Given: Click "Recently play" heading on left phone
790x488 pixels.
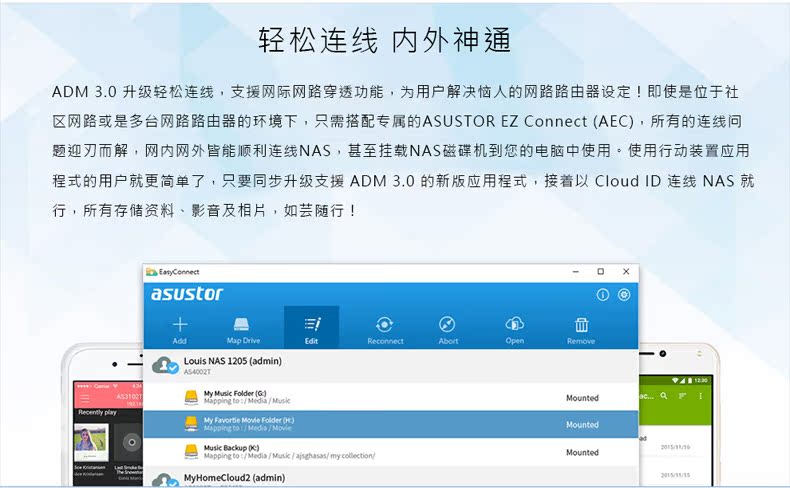Looking at the screenshot, I should point(97,412).
